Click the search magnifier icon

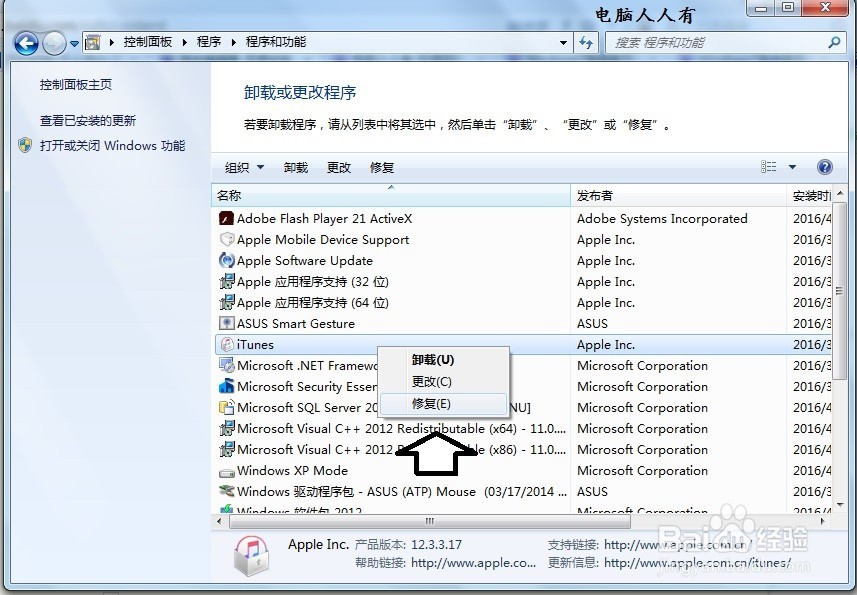click(834, 42)
